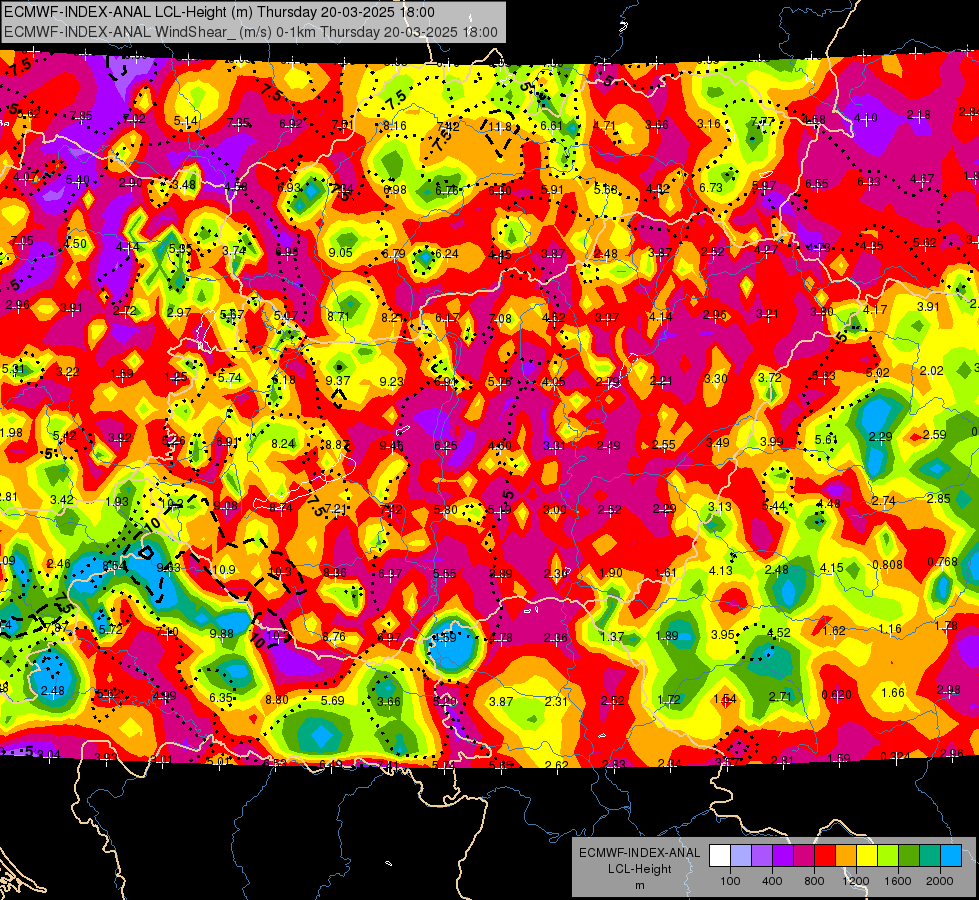Click the LCL-Height title line at top
The width and height of the screenshot is (979, 900).
219,12
